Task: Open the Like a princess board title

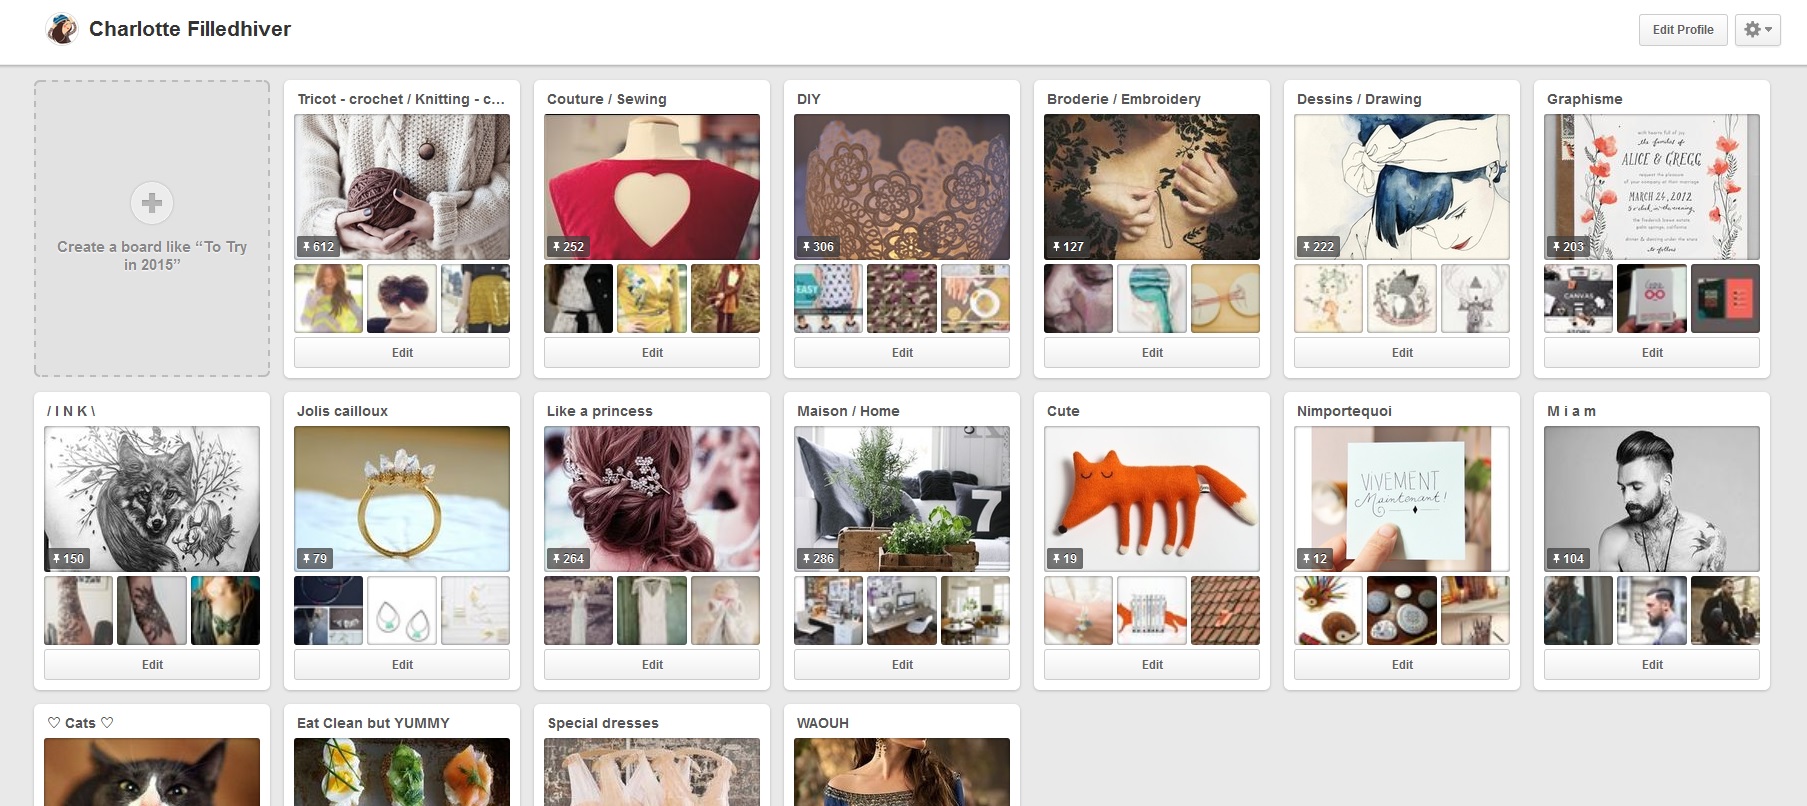Action: pos(600,411)
